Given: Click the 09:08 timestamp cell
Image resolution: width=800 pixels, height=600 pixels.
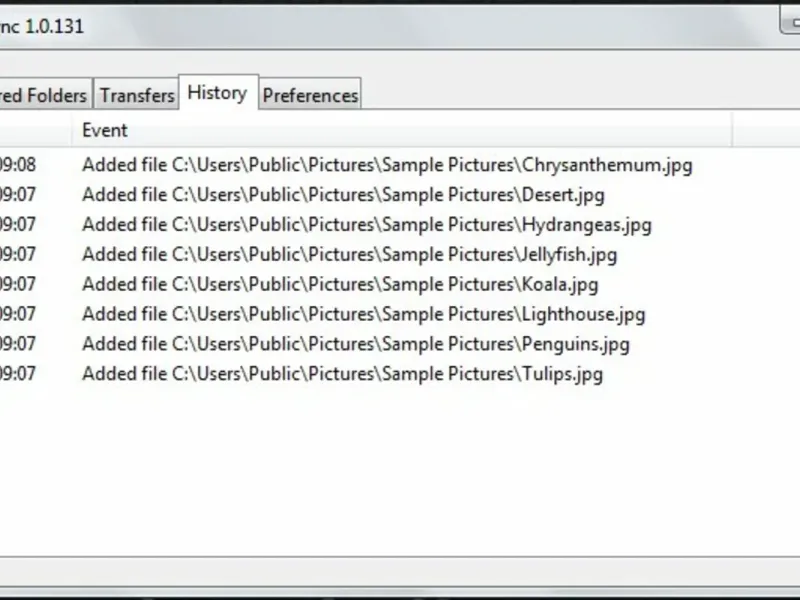Looking at the screenshot, I should pos(18,165).
